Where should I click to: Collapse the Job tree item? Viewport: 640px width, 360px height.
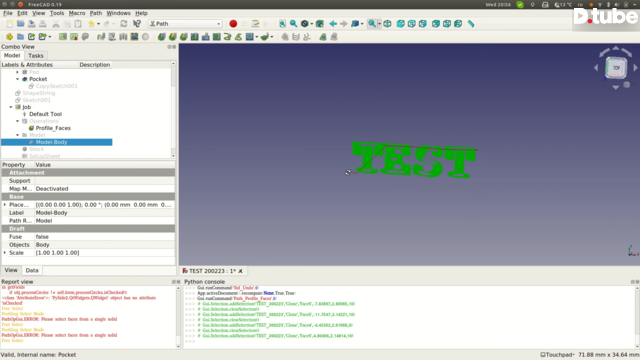tap(11, 107)
